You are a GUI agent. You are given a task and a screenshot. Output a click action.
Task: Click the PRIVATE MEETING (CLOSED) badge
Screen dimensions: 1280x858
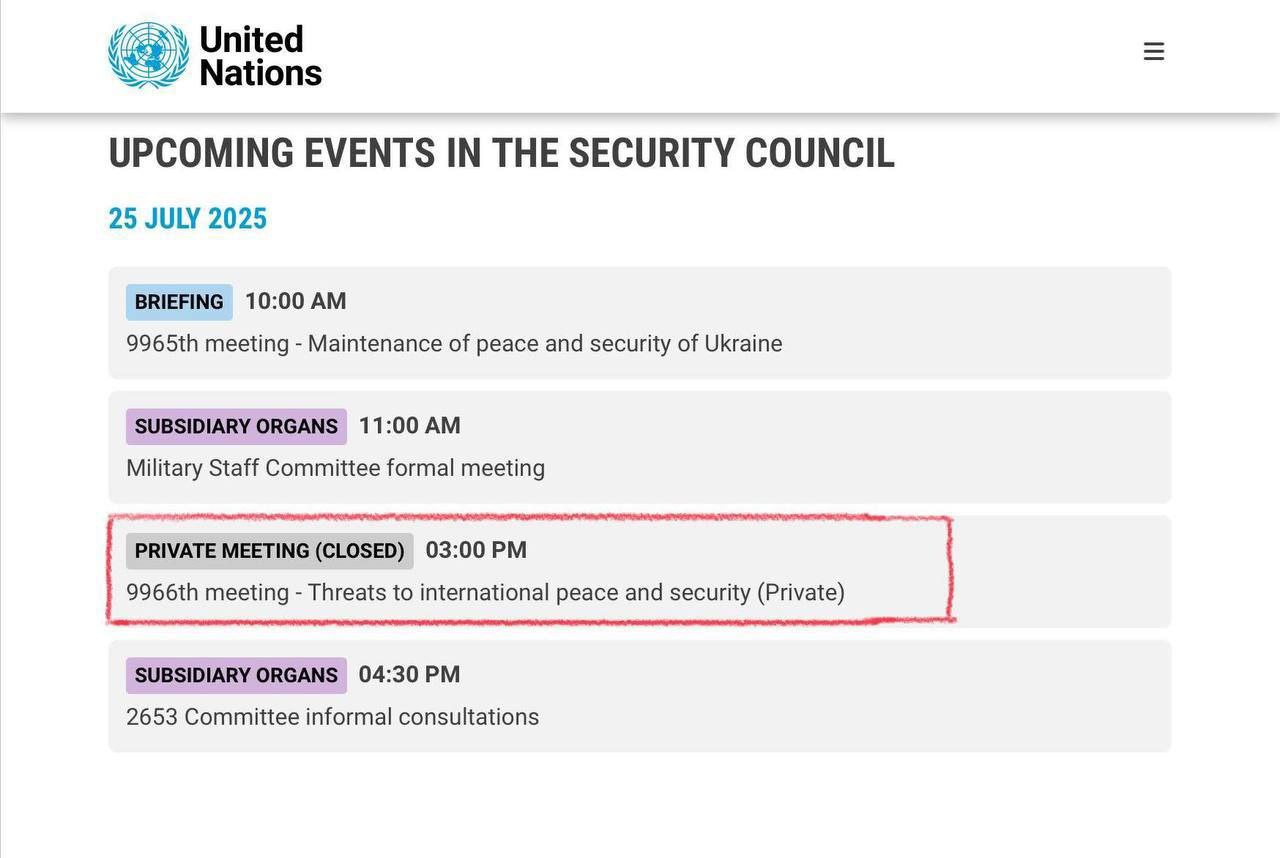coord(270,551)
